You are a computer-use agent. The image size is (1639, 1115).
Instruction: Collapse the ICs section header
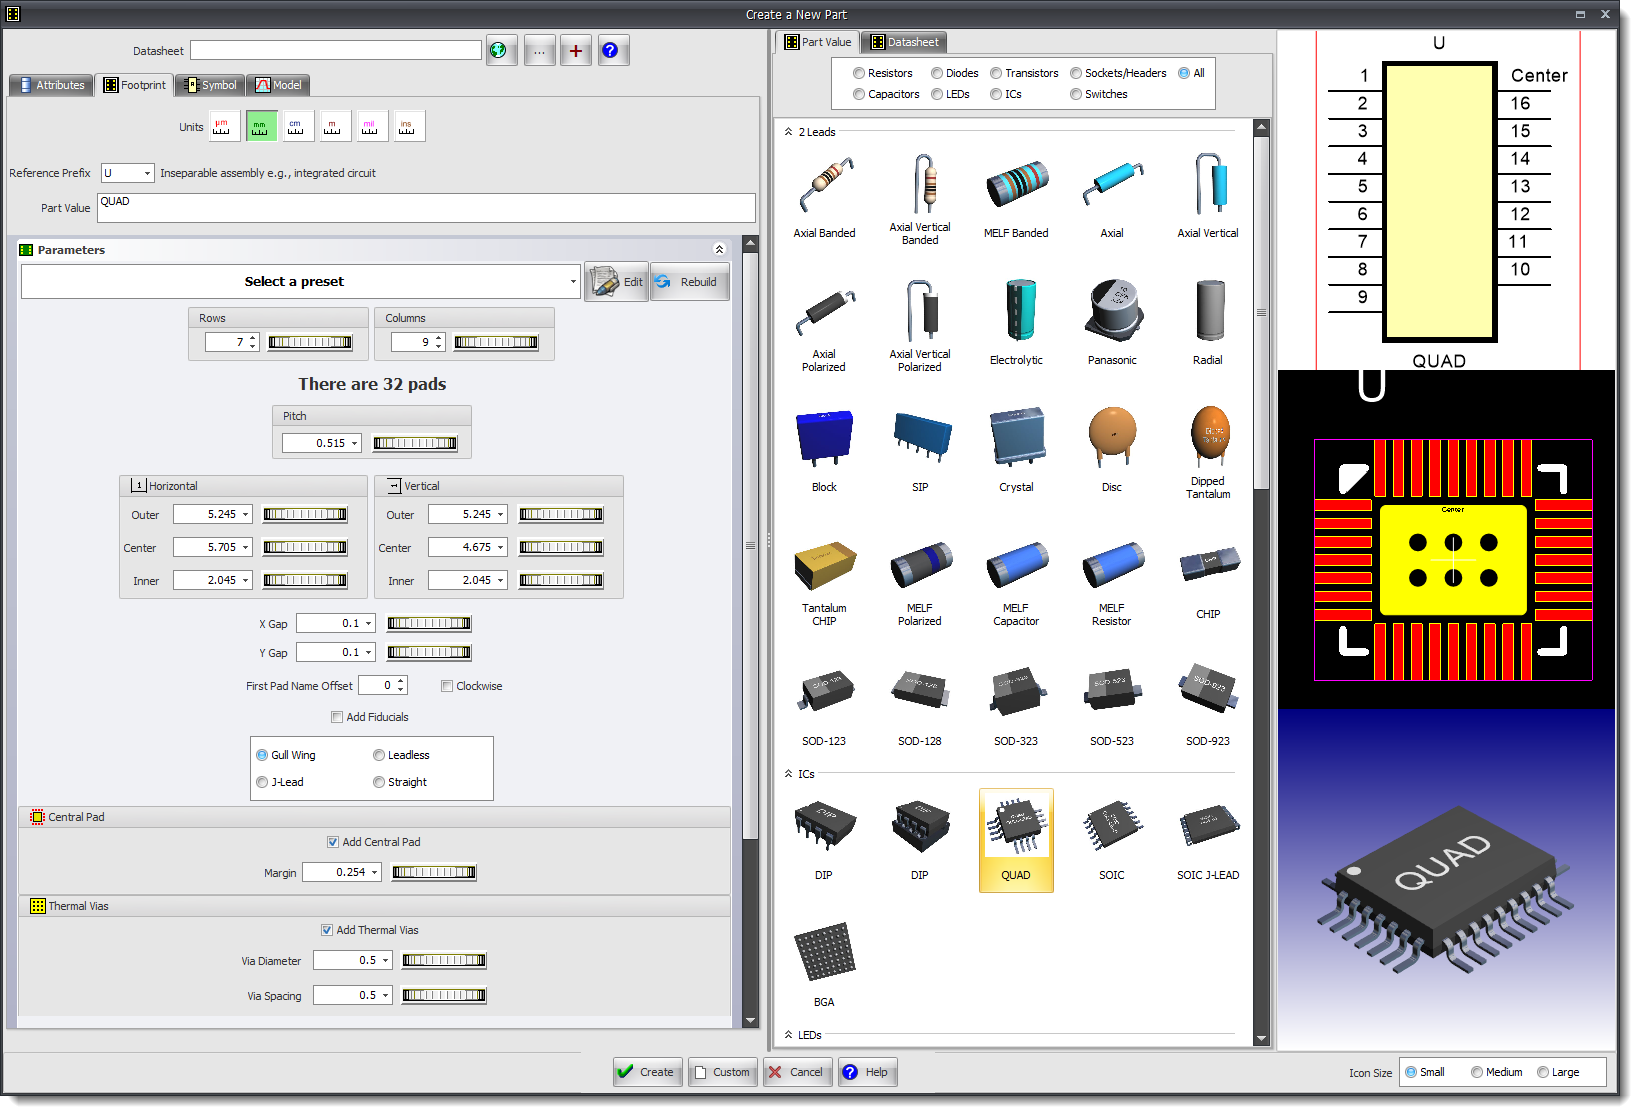789,773
